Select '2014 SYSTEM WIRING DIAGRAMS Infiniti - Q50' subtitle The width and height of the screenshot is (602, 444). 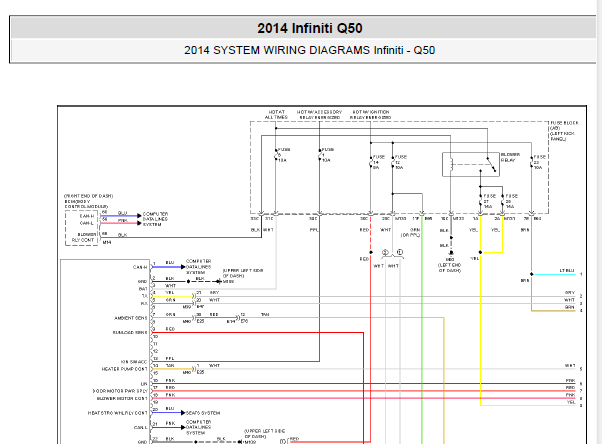click(309, 50)
